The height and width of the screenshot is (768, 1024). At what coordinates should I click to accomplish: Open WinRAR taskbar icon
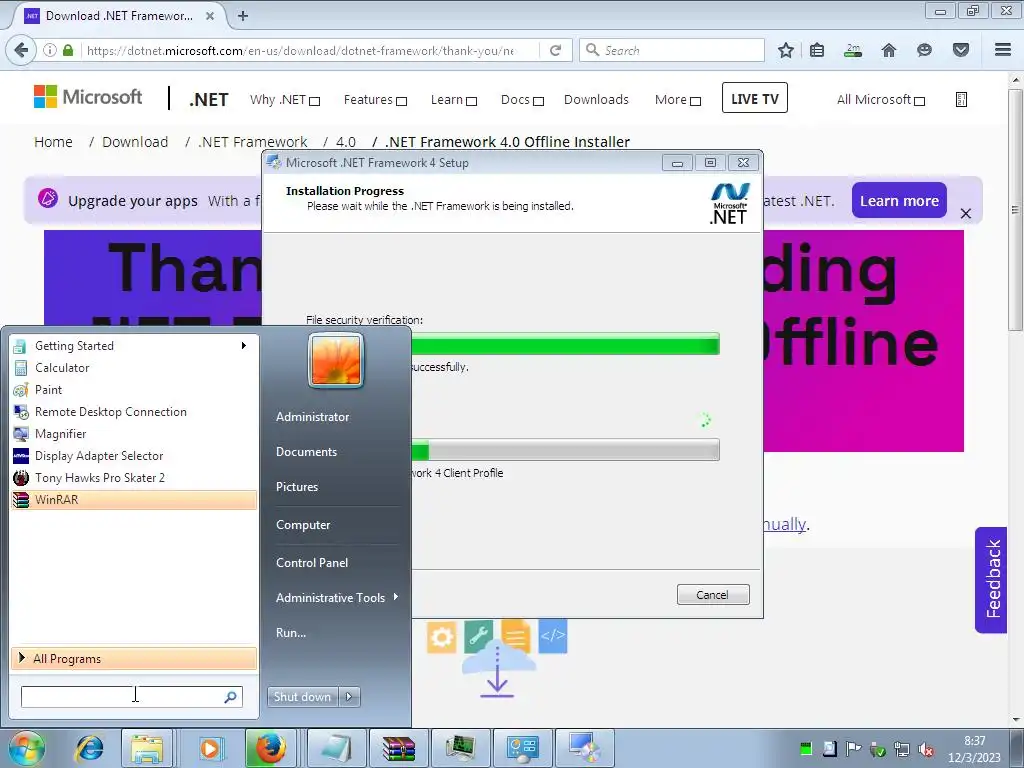398,748
